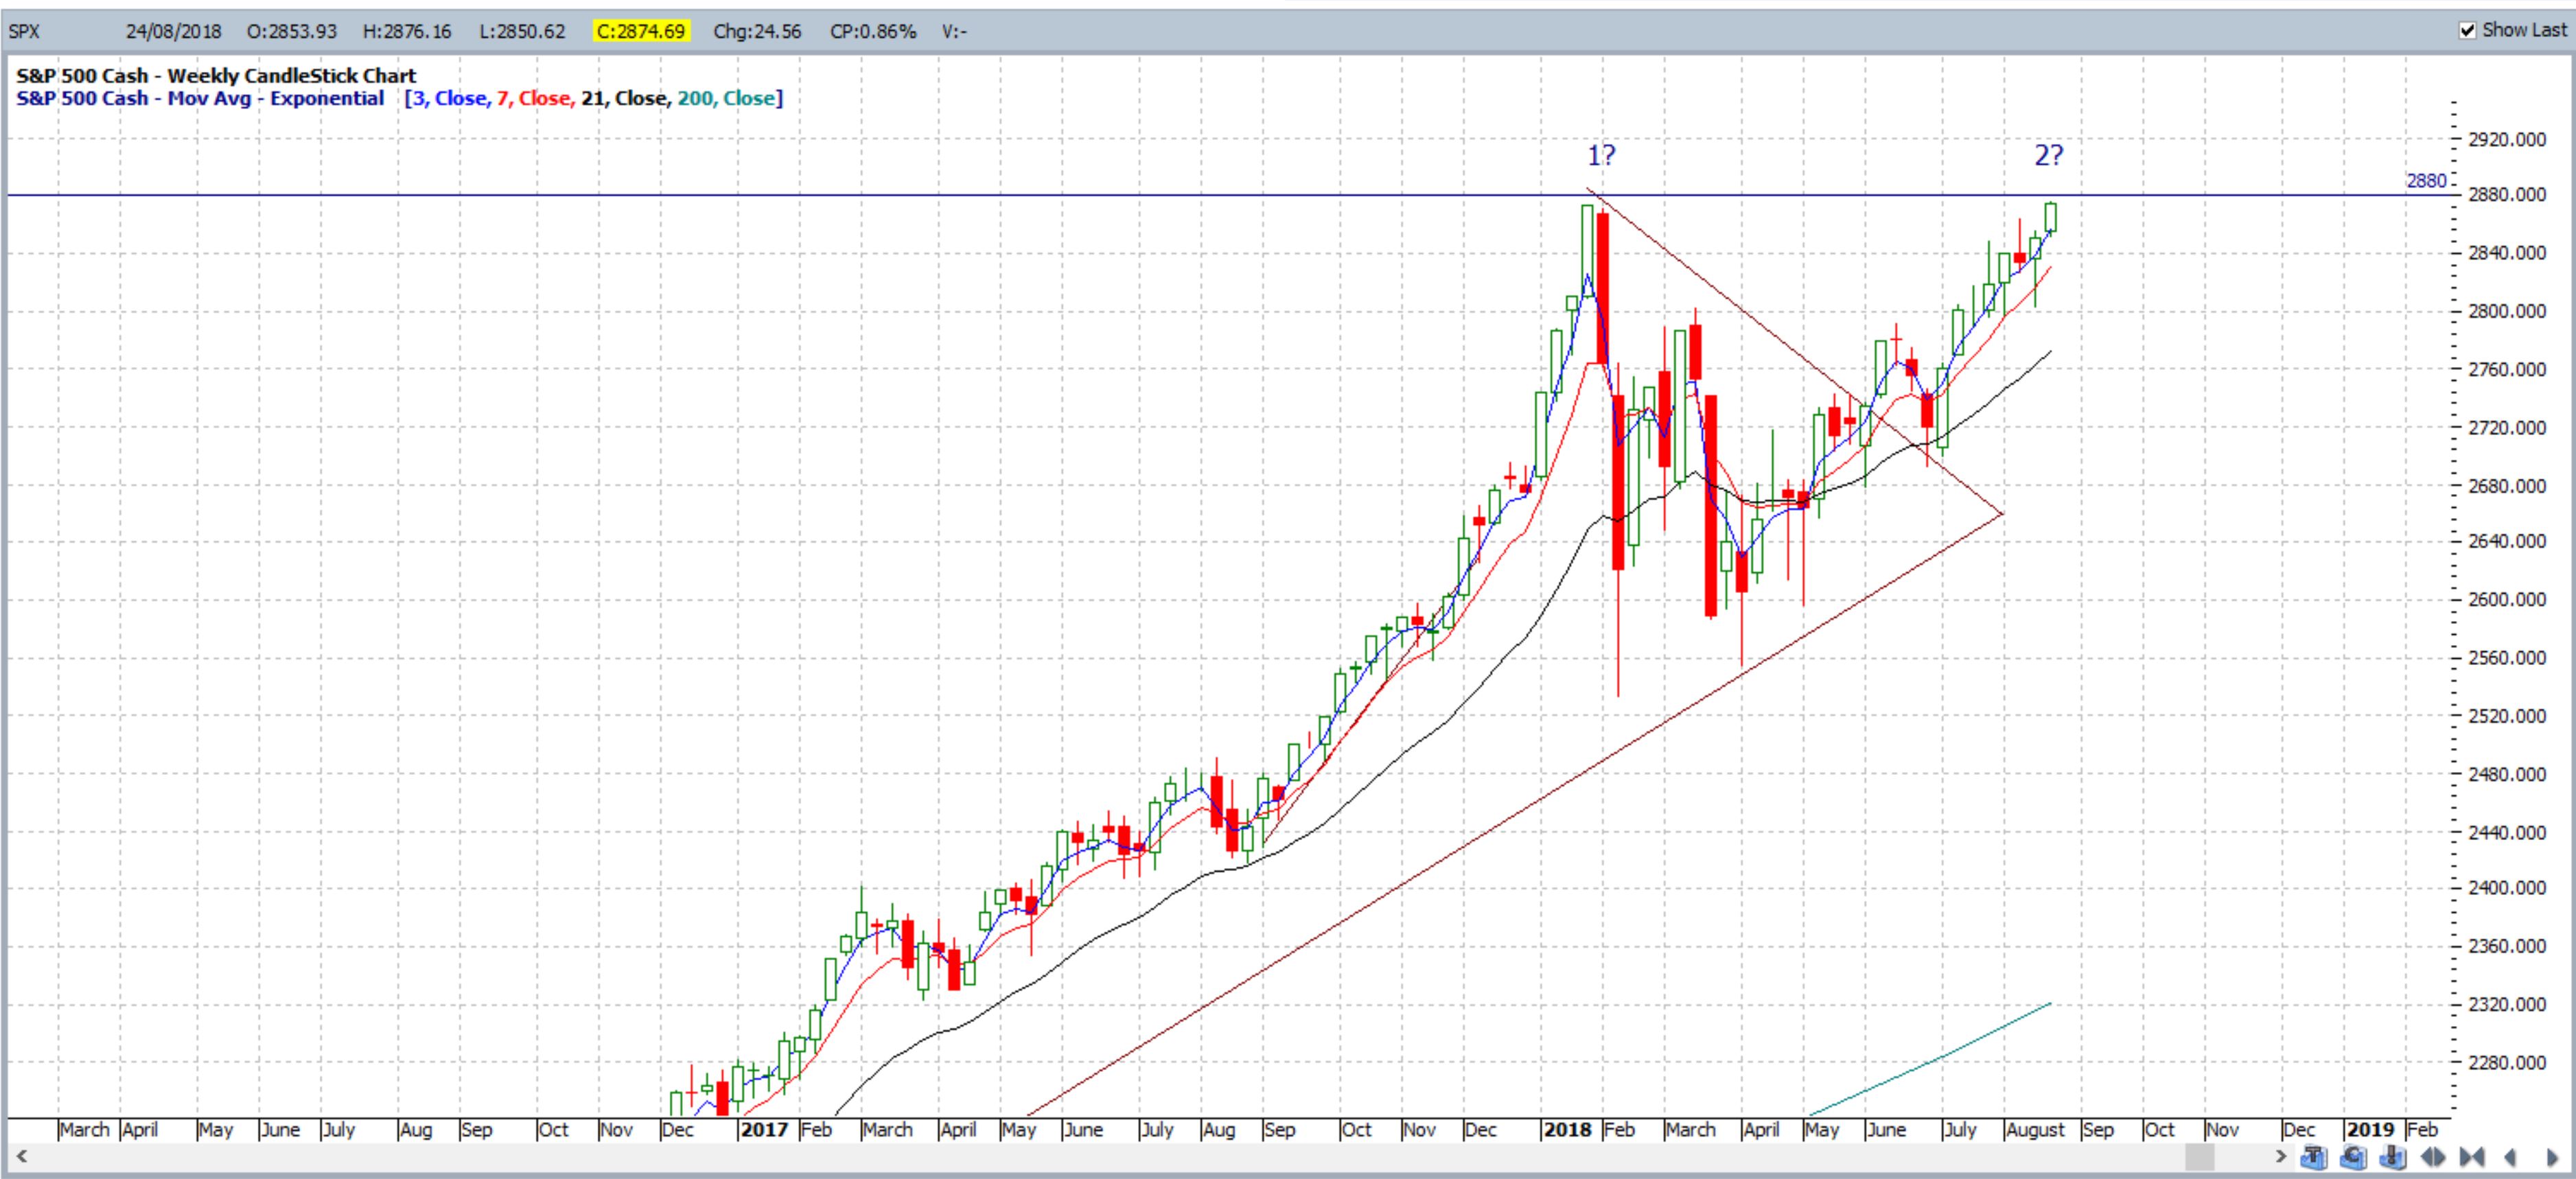Image resolution: width=2576 pixels, height=1179 pixels.
Task: Click the horizontal scrollbar's right arrow
Action: [x=2281, y=1156]
